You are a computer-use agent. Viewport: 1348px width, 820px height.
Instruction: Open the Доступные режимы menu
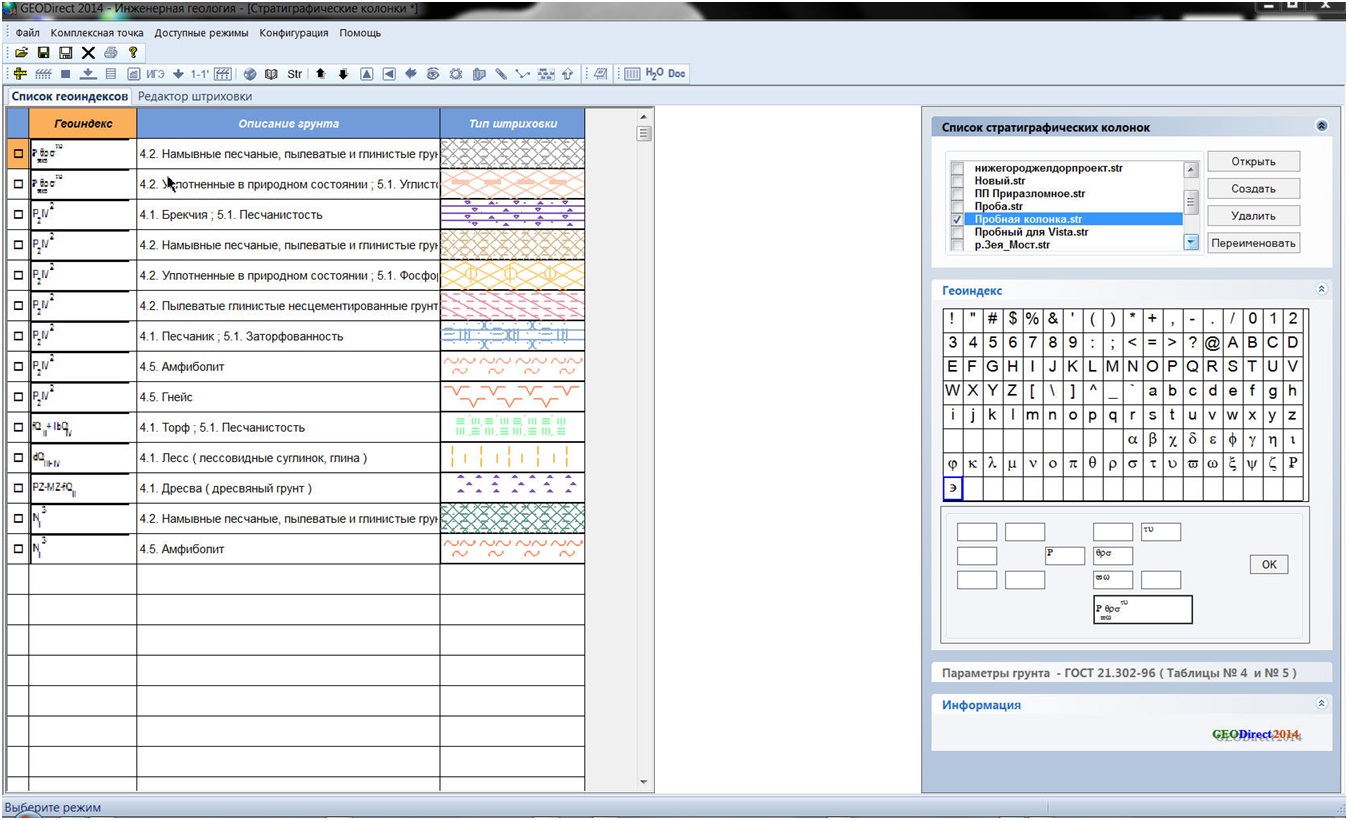[x=201, y=33]
